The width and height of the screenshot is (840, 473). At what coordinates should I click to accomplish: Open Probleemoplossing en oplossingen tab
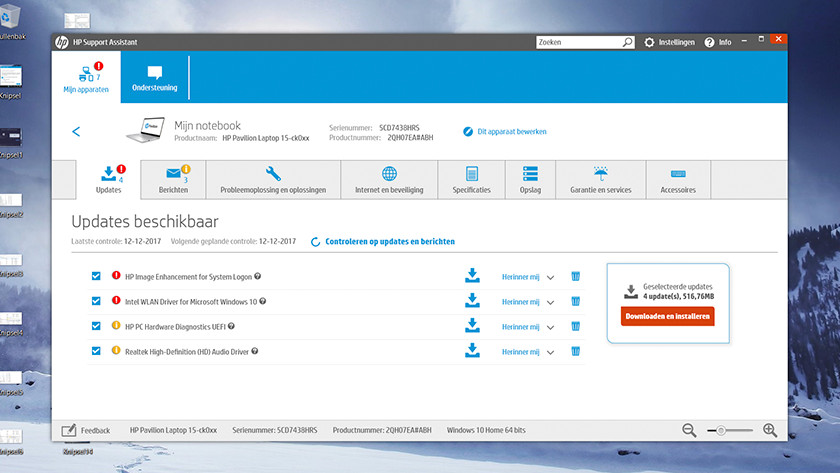[x=273, y=179]
